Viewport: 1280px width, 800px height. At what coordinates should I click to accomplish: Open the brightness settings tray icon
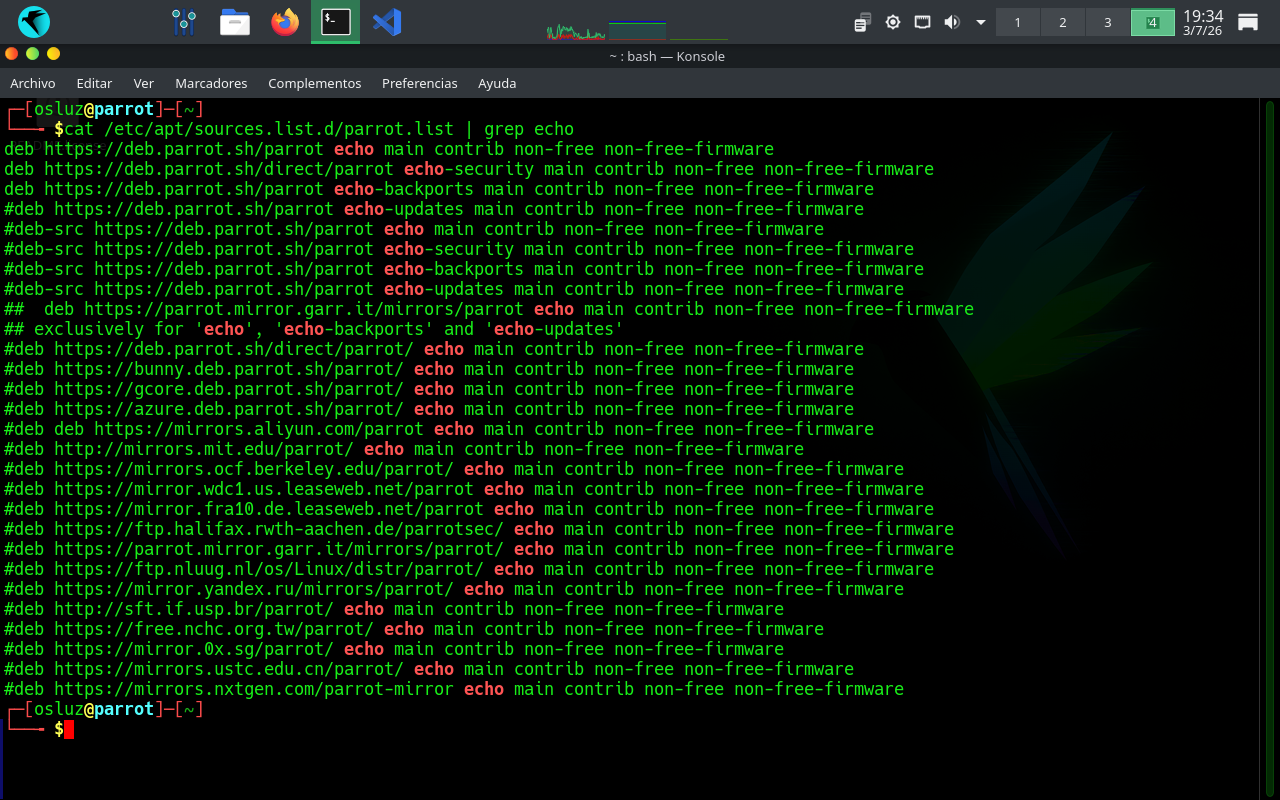[893, 22]
